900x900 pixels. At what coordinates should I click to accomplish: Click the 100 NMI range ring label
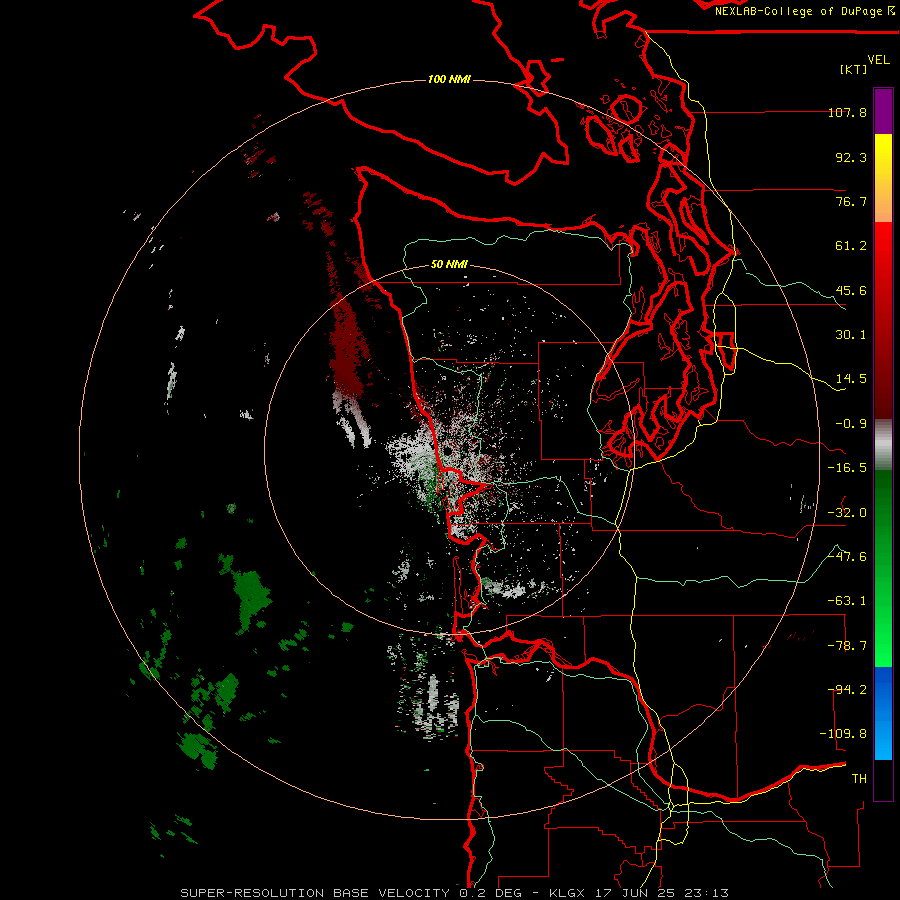449,79
